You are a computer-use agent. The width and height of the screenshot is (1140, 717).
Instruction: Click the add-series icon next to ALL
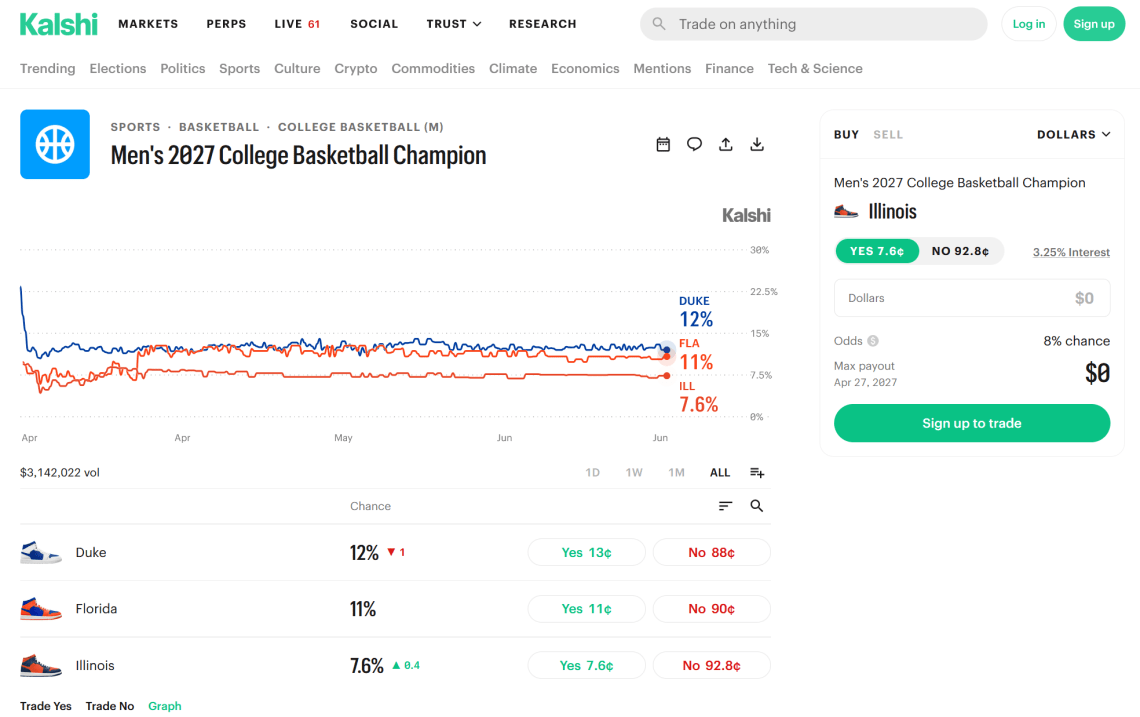tap(757, 473)
